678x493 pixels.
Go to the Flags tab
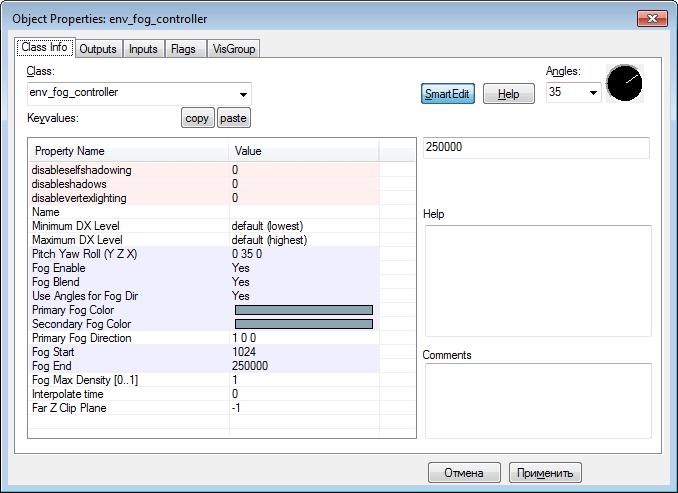tap(183, 49)
